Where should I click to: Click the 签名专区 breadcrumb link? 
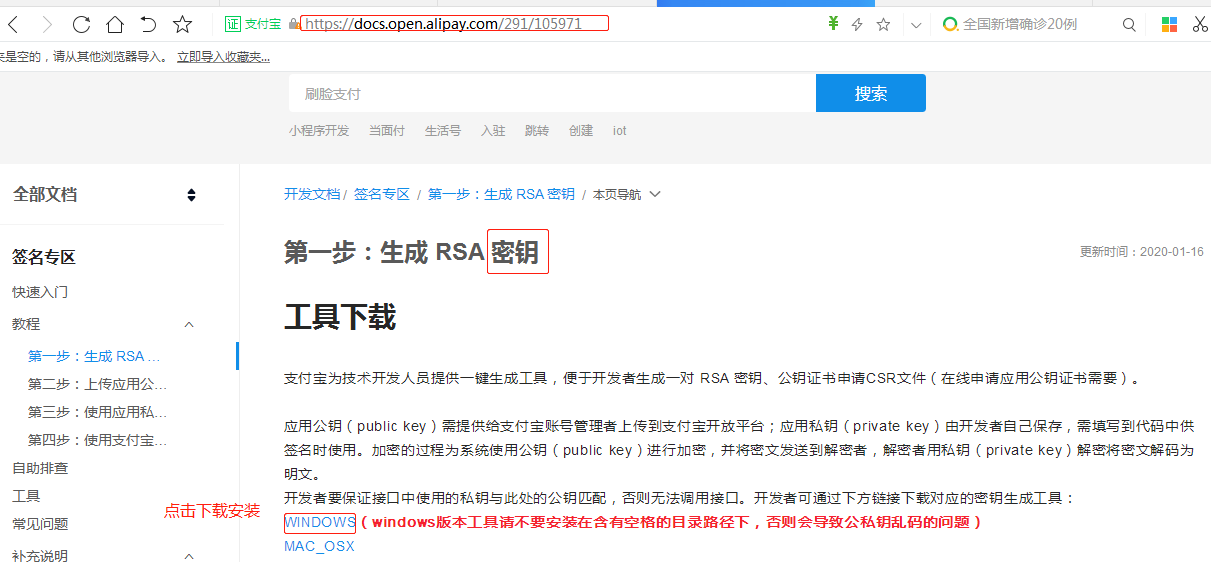382,194
